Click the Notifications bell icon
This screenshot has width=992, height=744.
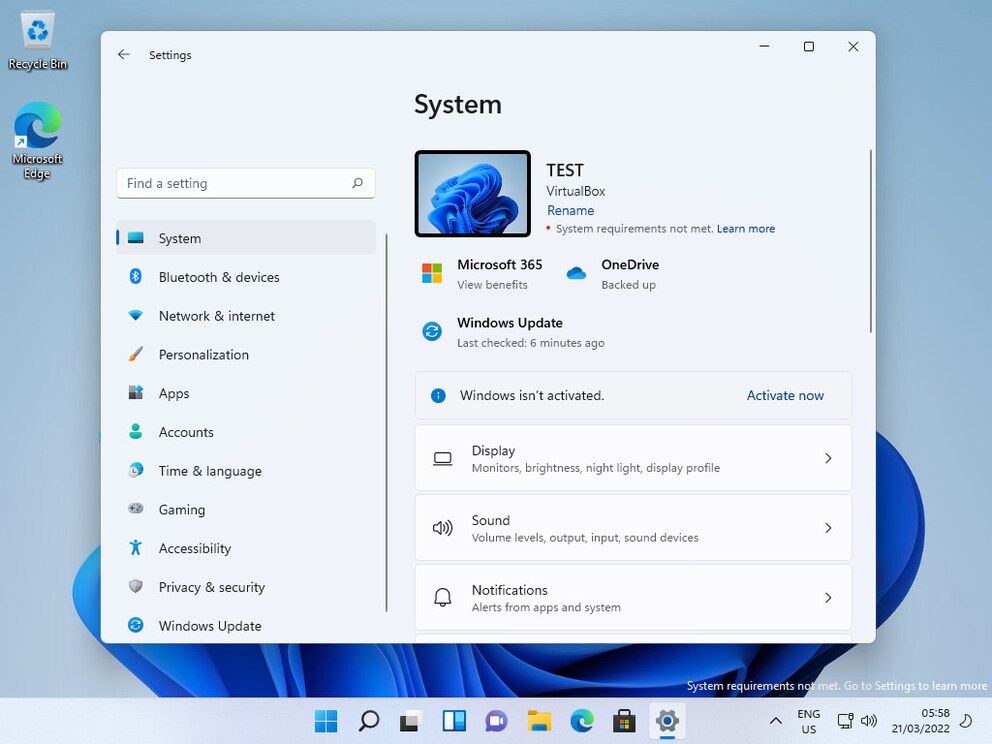tap(442, 597)
